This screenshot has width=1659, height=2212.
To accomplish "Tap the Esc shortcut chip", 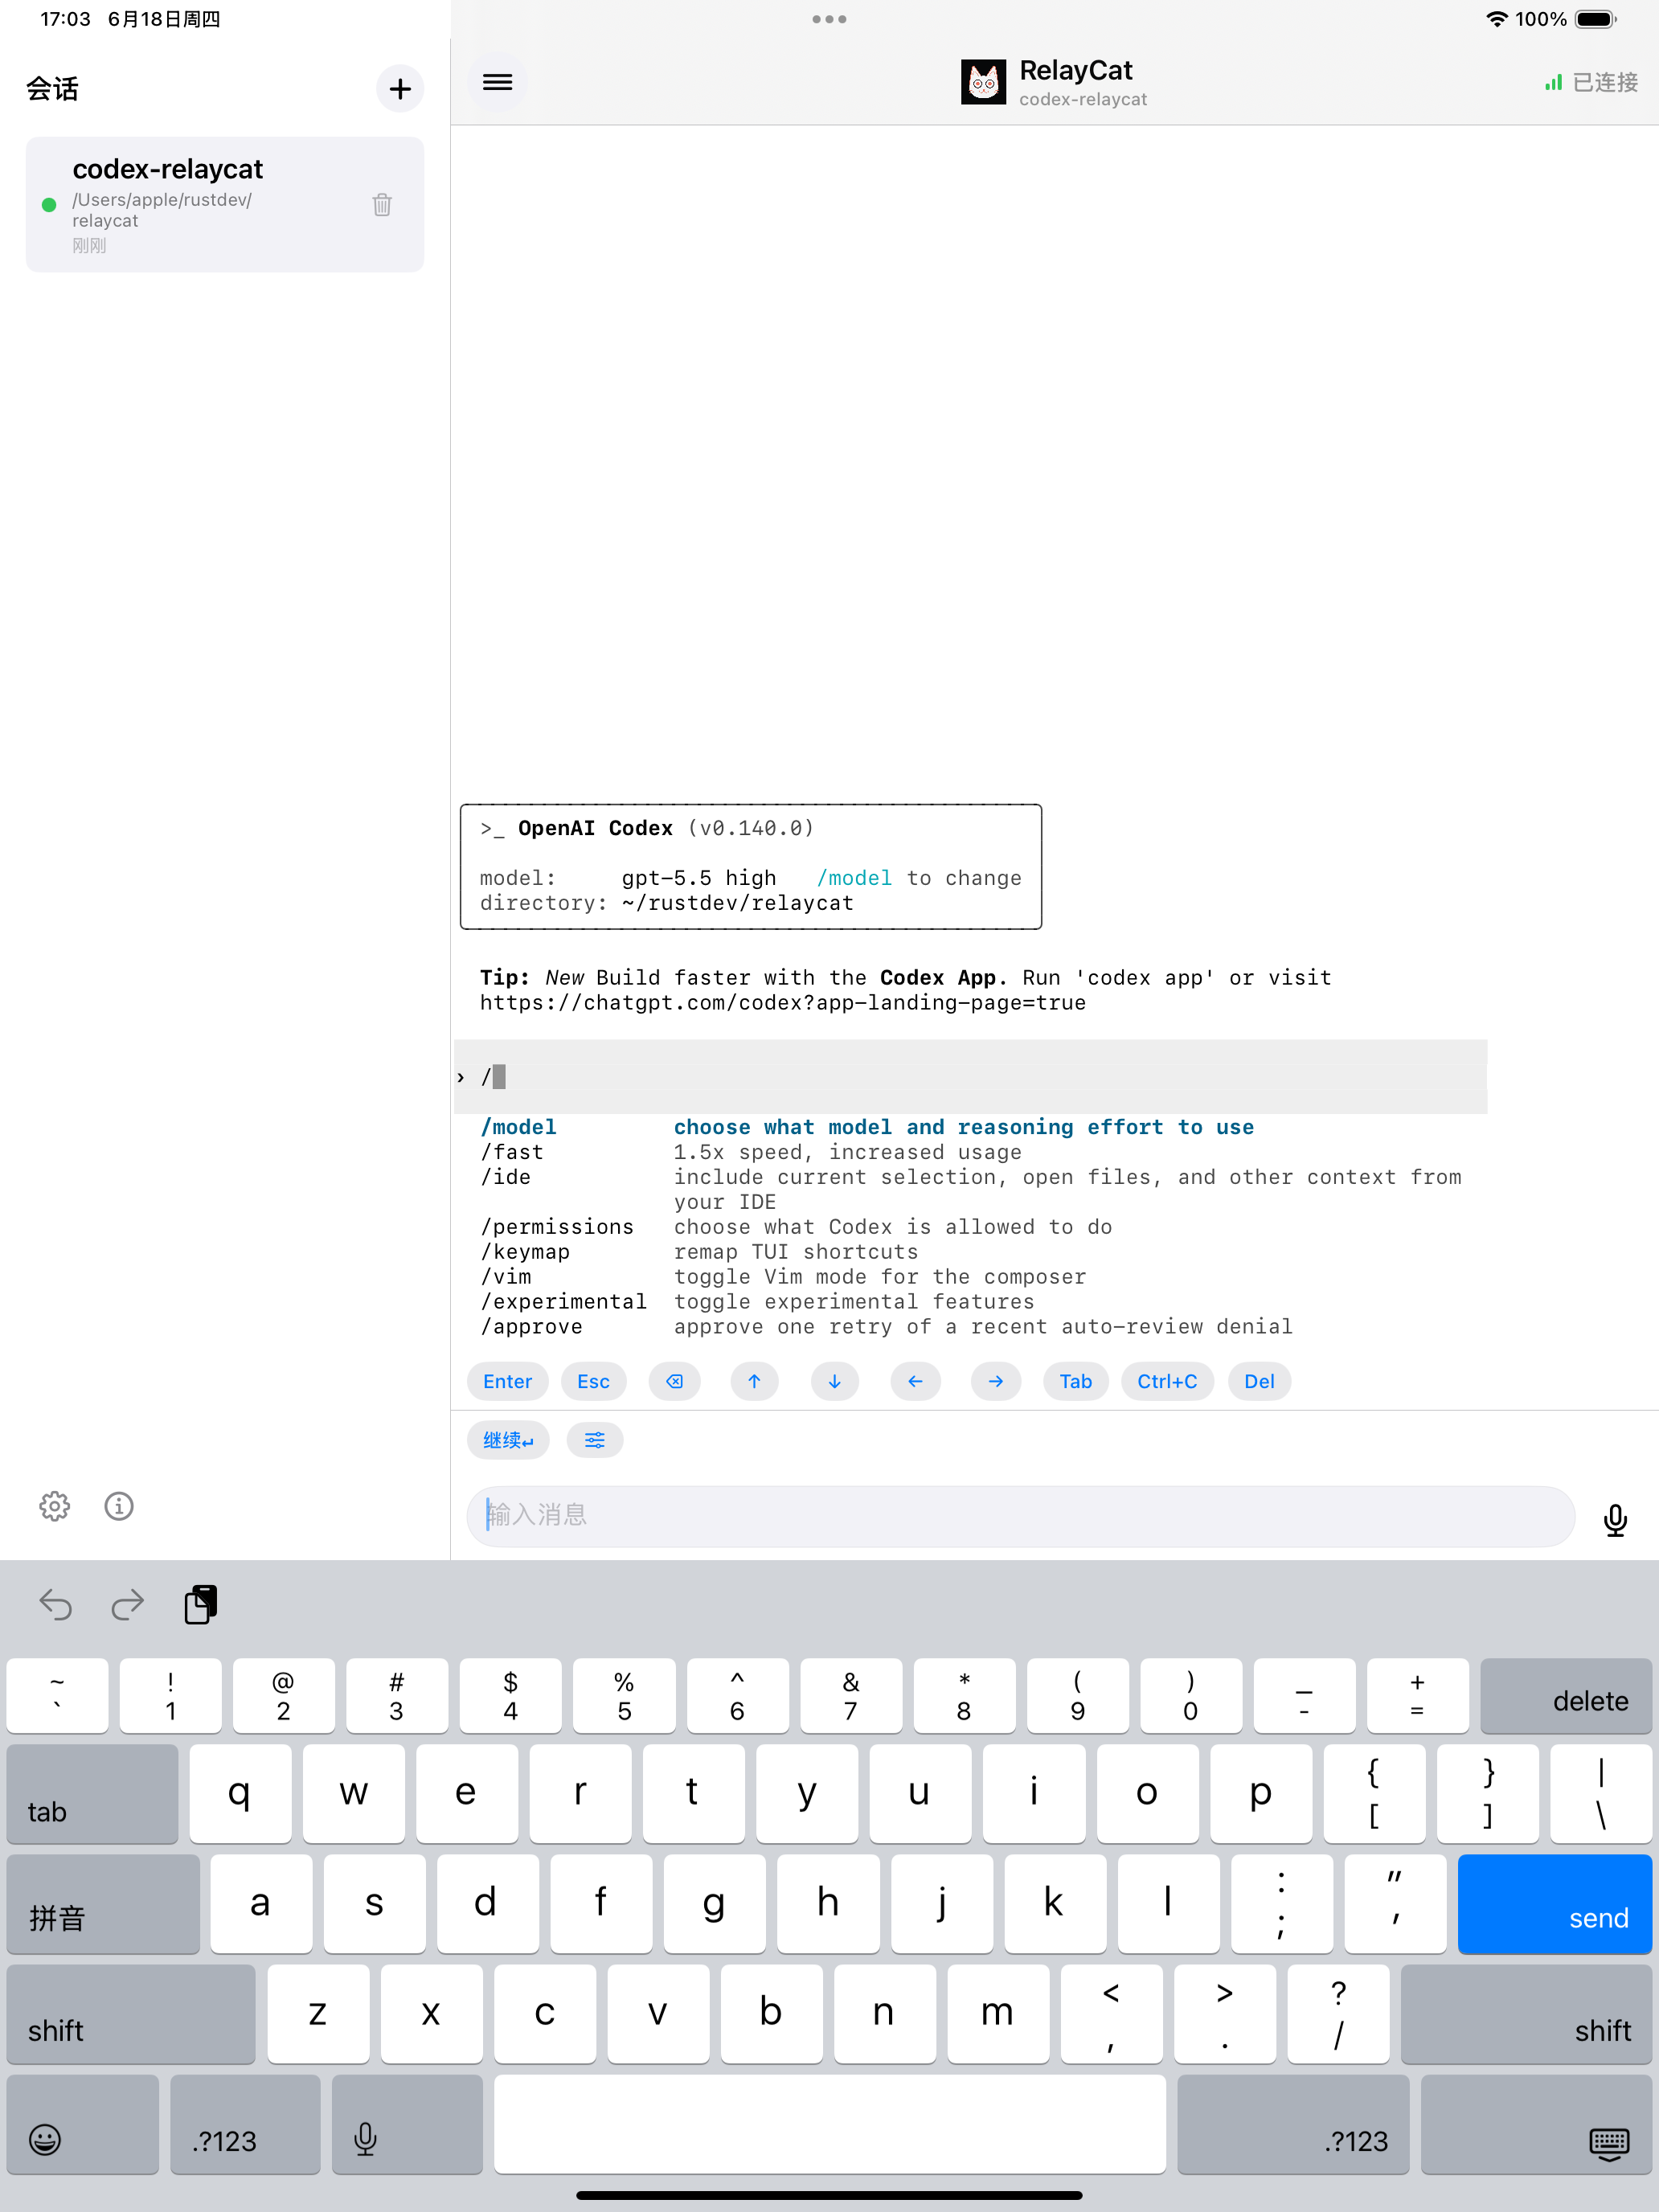I will [594, 1381].
